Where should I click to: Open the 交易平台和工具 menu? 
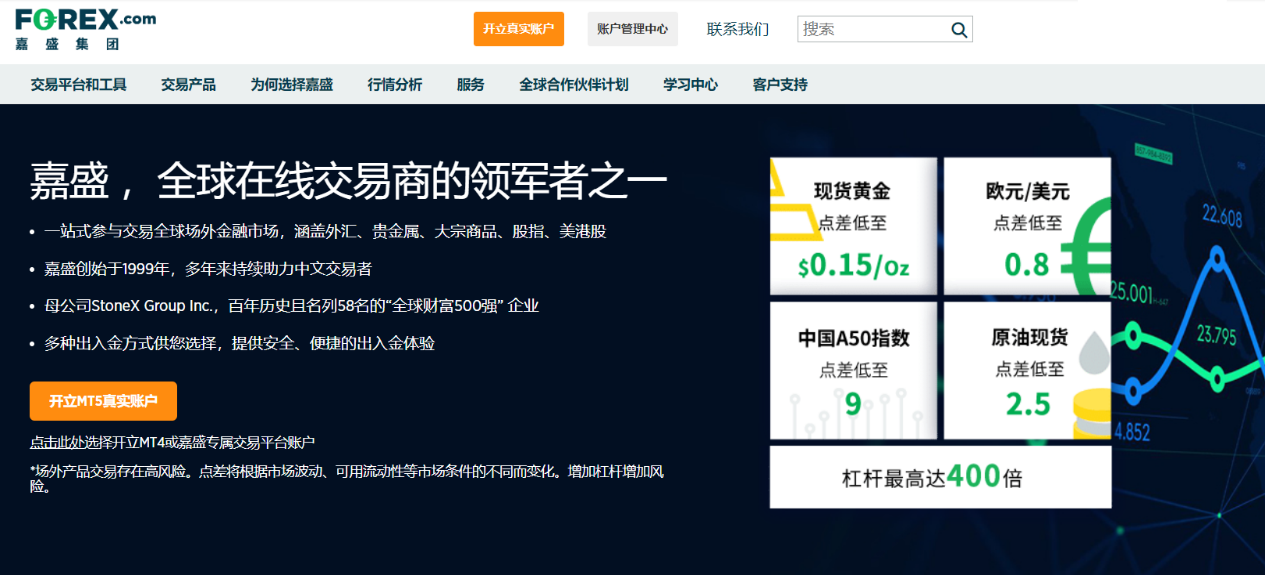[x=79, y=85]
